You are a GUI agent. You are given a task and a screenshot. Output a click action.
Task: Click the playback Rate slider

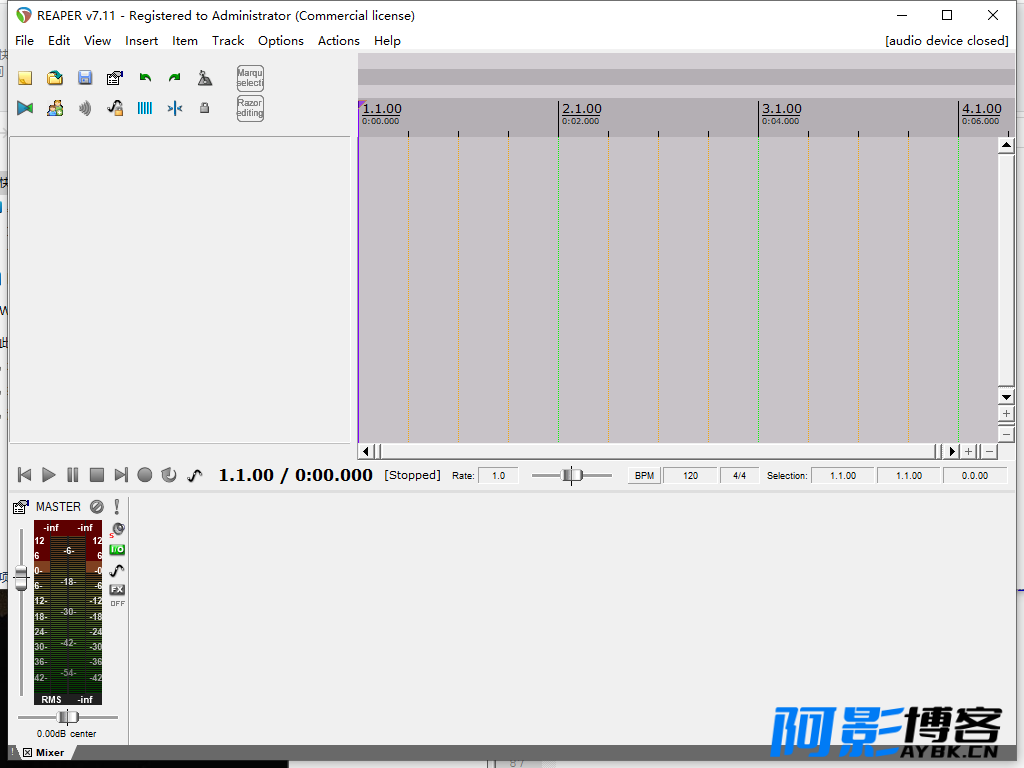click(571, 476)
